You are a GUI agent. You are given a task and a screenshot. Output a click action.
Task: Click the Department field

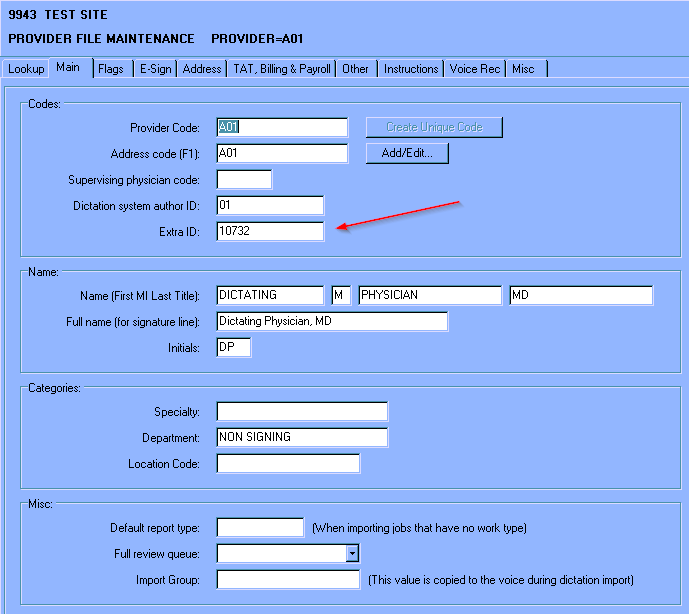(302, 437)
